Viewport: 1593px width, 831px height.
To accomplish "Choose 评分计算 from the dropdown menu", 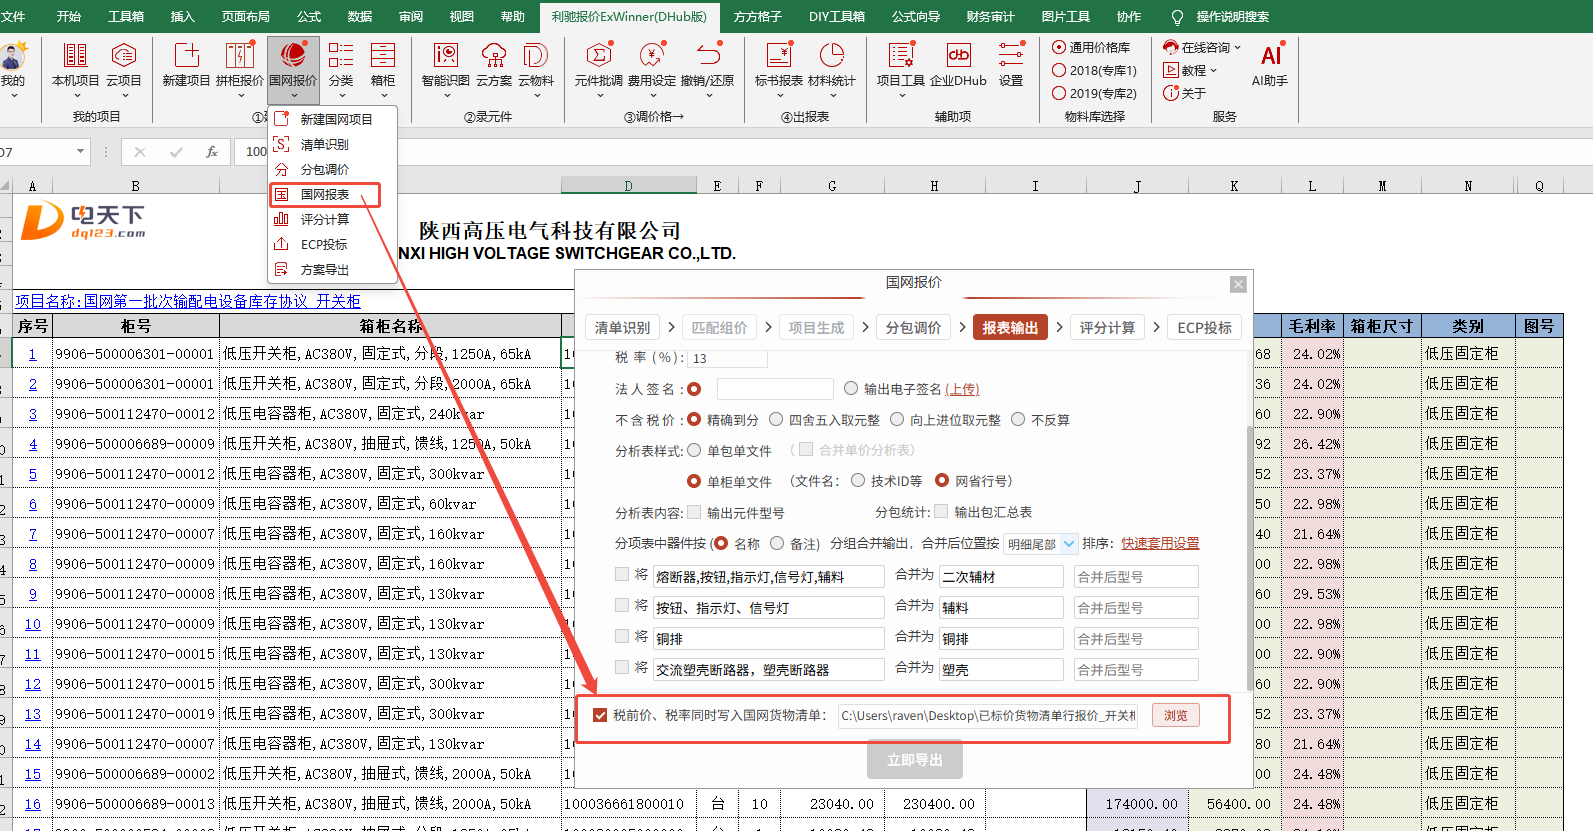I will (x=325, y=219).
